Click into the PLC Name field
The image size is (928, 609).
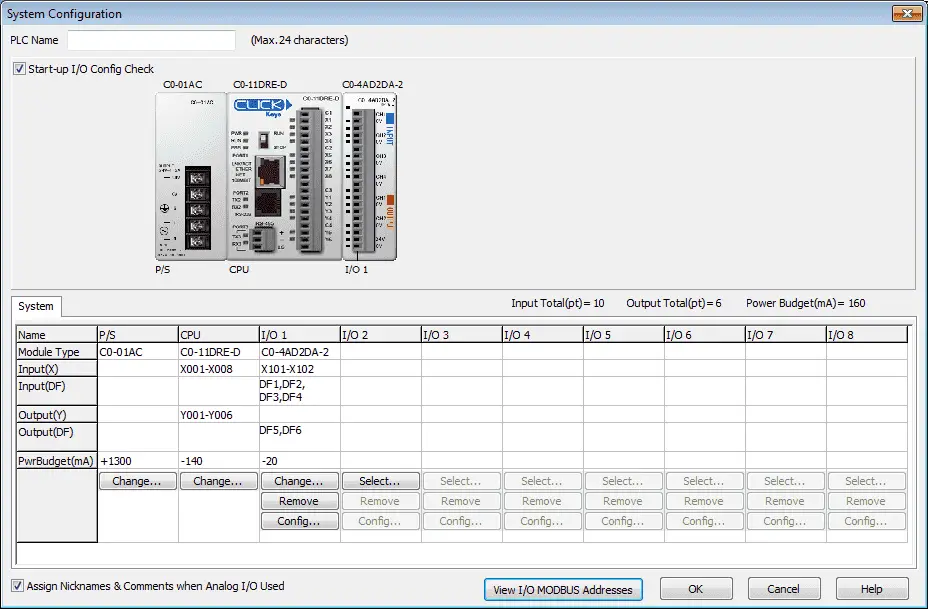tap(152, 40)
